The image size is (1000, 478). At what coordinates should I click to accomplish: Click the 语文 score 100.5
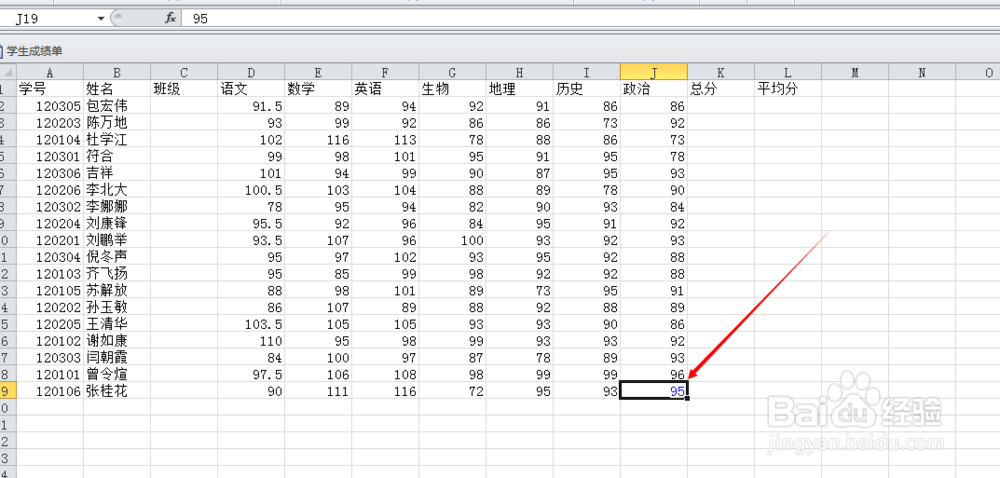(x=251, y=190)
